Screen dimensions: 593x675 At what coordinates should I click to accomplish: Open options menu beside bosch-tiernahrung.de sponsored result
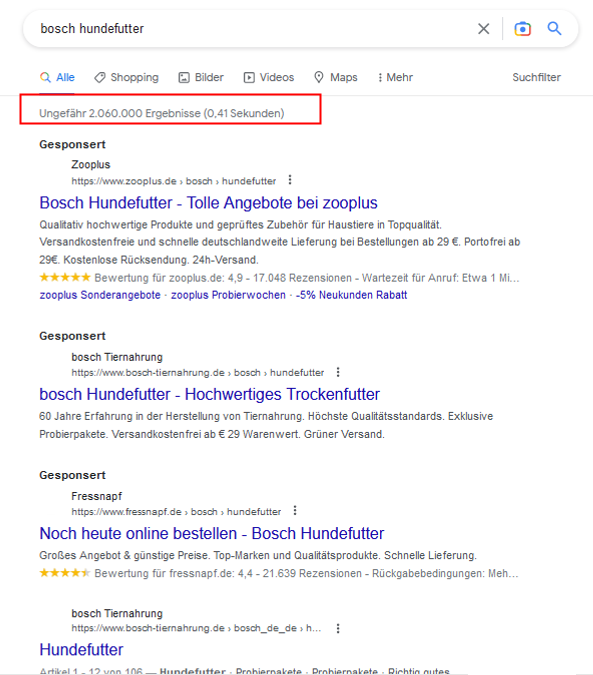(338, 372)
